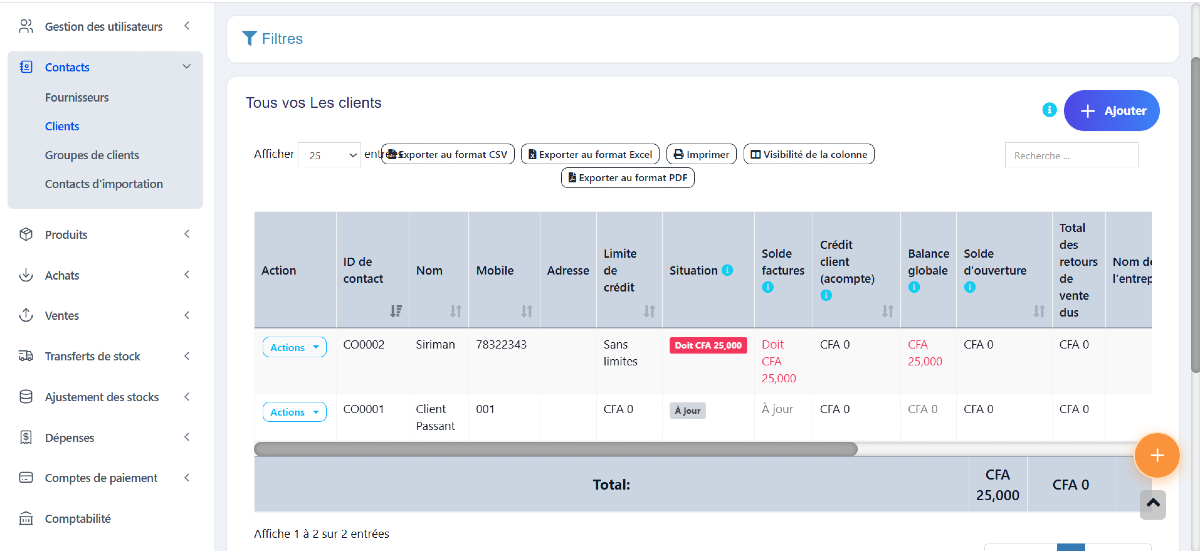The height and width of the screenshot is (551, 1200).
Task: Click the Transferts de stock truck icon
Action: pyautogui.click(x=26, y=356)
